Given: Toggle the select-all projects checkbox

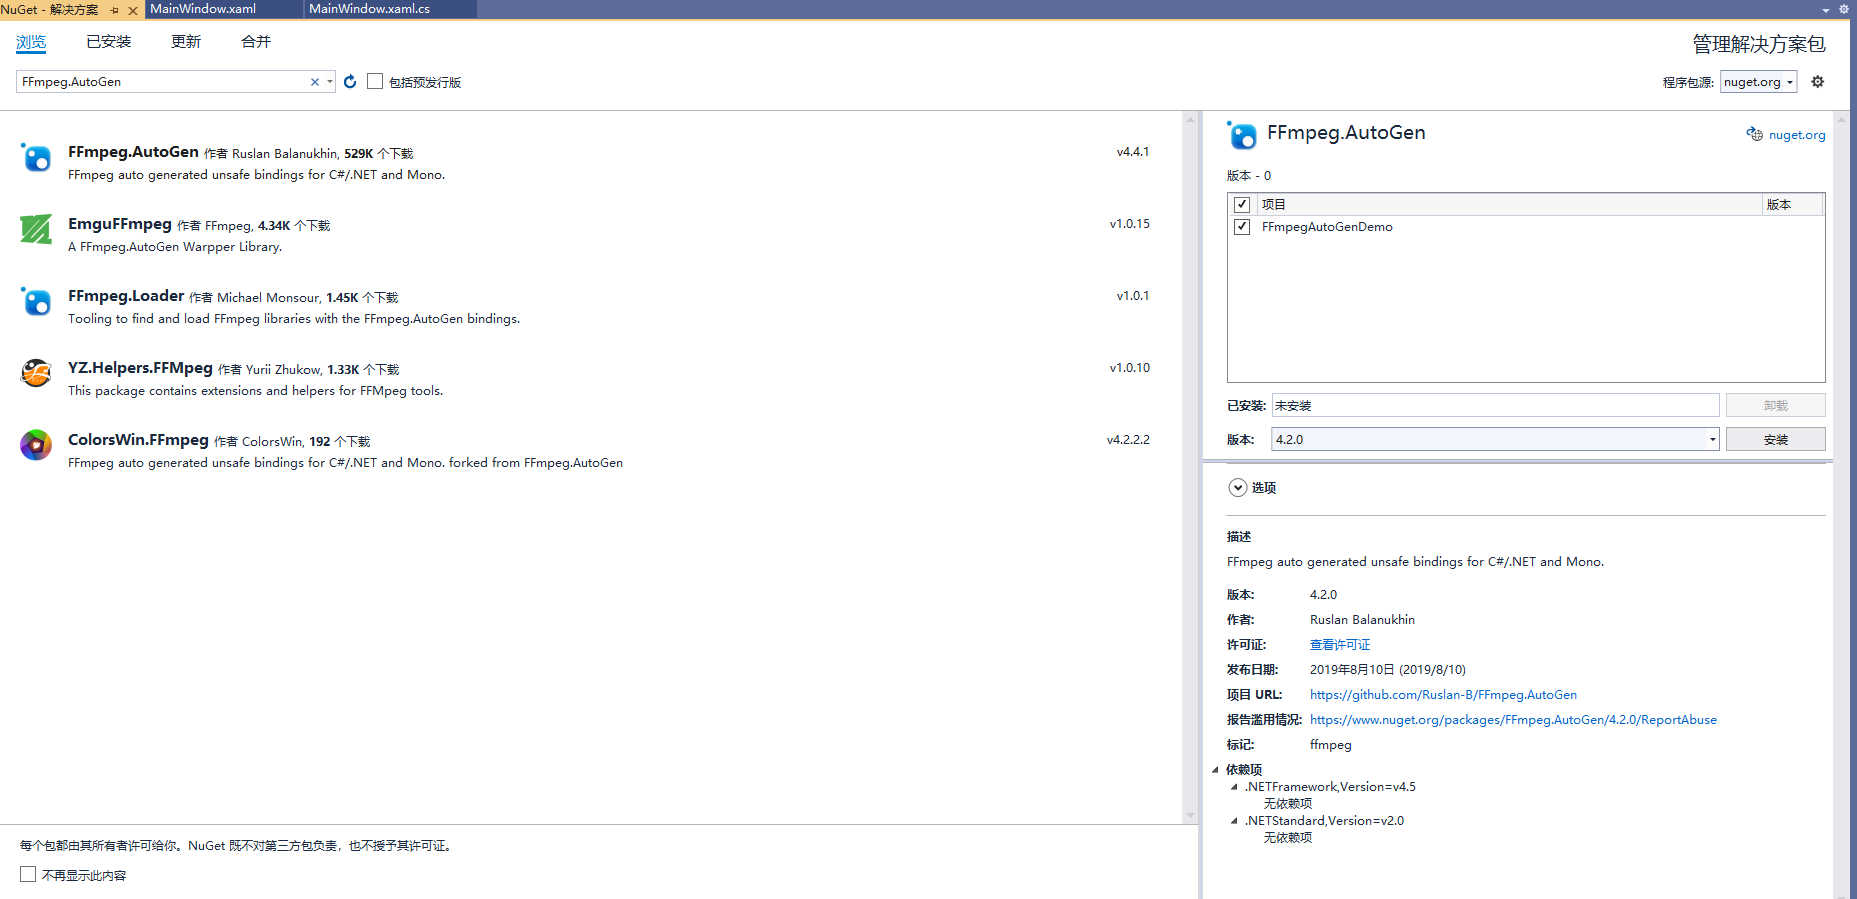Looking at the screenshot, I should pyautogui.click(x=1242, y=204).
